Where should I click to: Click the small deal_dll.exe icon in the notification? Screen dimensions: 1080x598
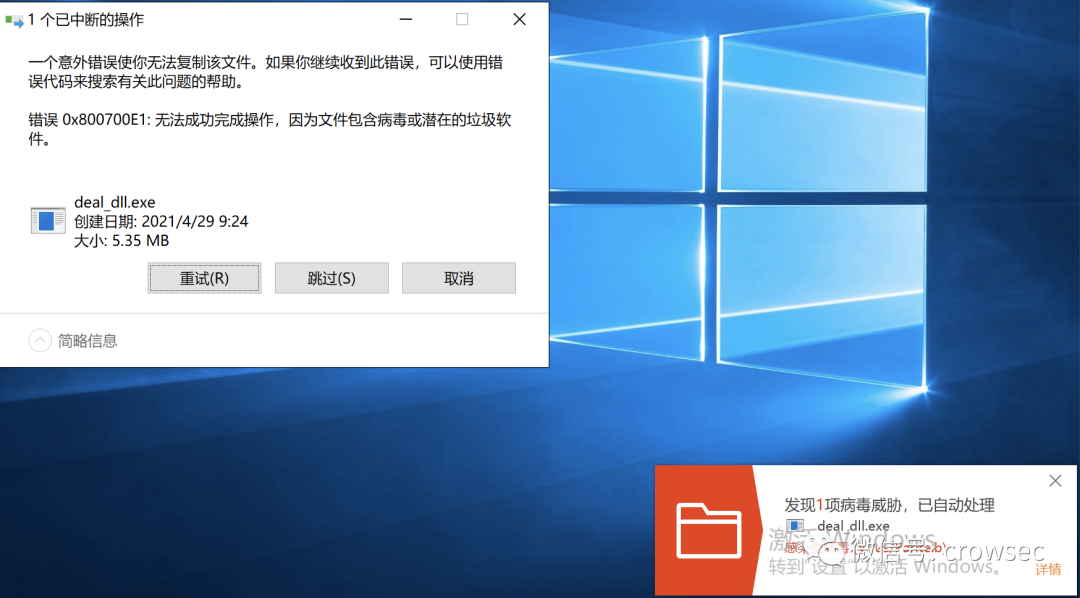click(796, 526)
